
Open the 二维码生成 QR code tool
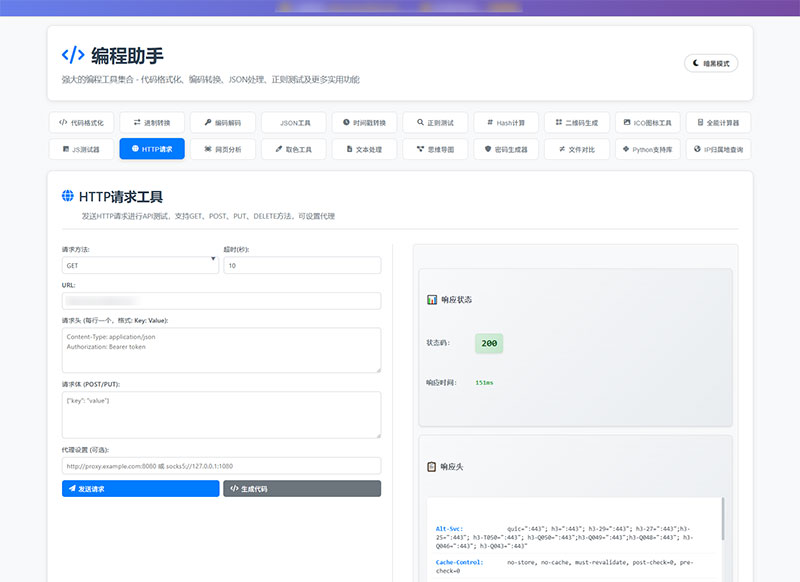tap(577, 122)
